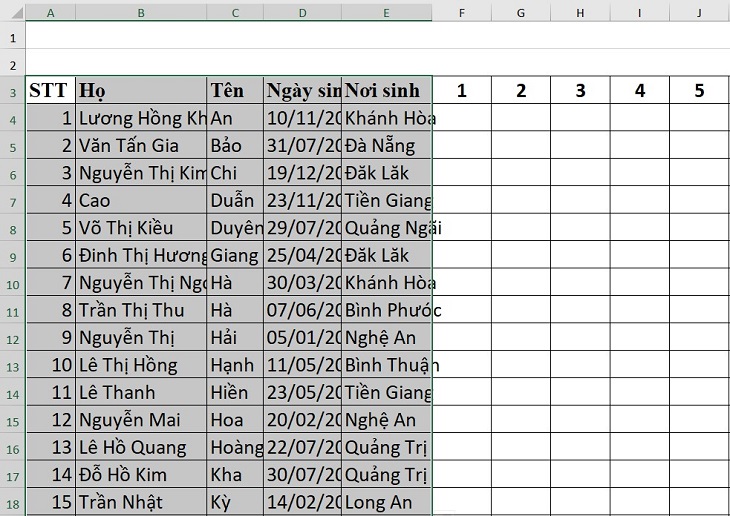Click the Nơi sinh header cell

point(386,90)
